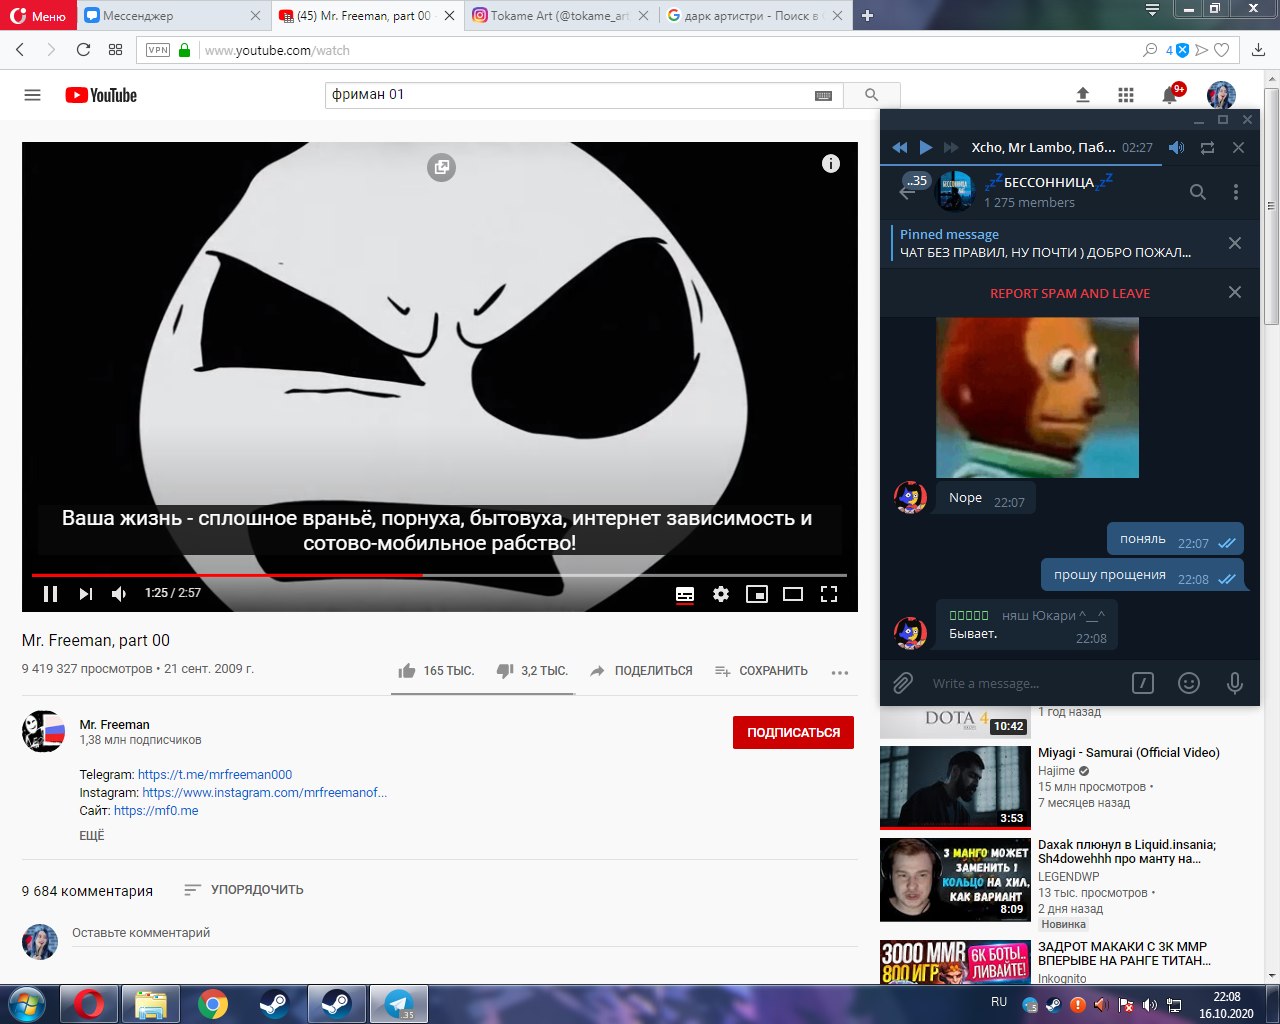Go back to Telegram chat list

tap(908, 192)
